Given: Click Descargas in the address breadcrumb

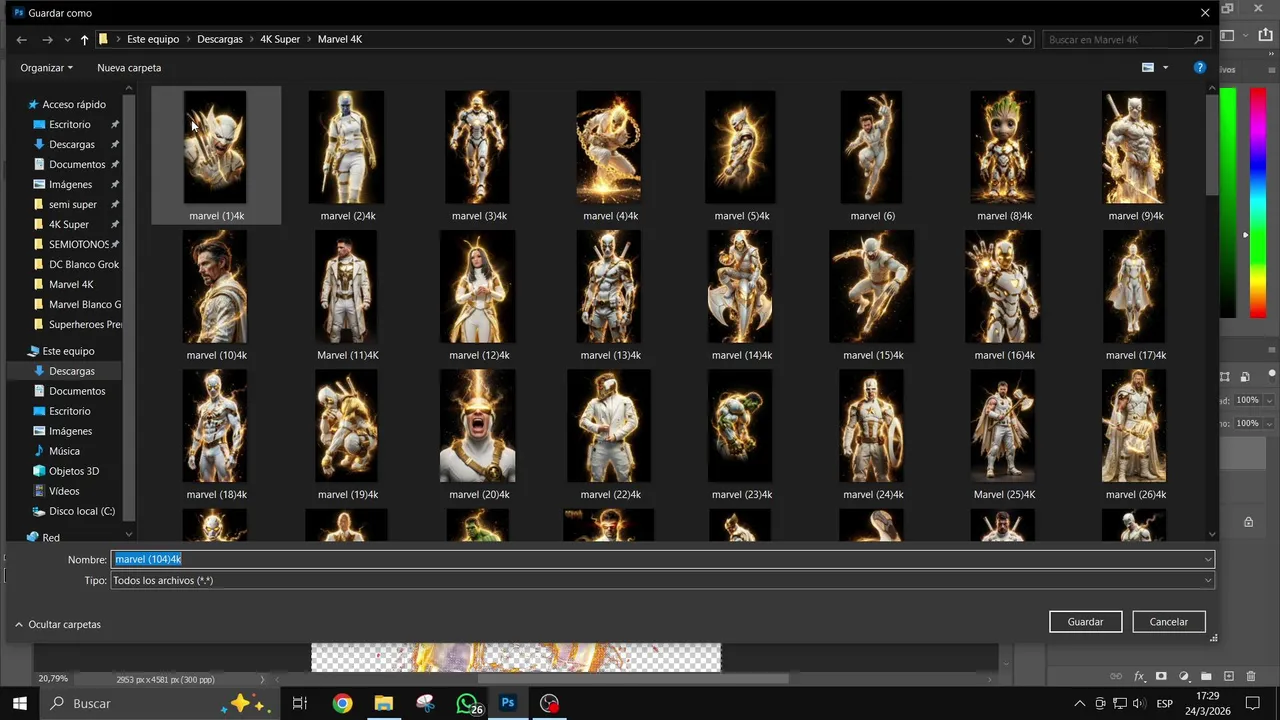Looking at the screenshot, I should (x=220, y=40).
